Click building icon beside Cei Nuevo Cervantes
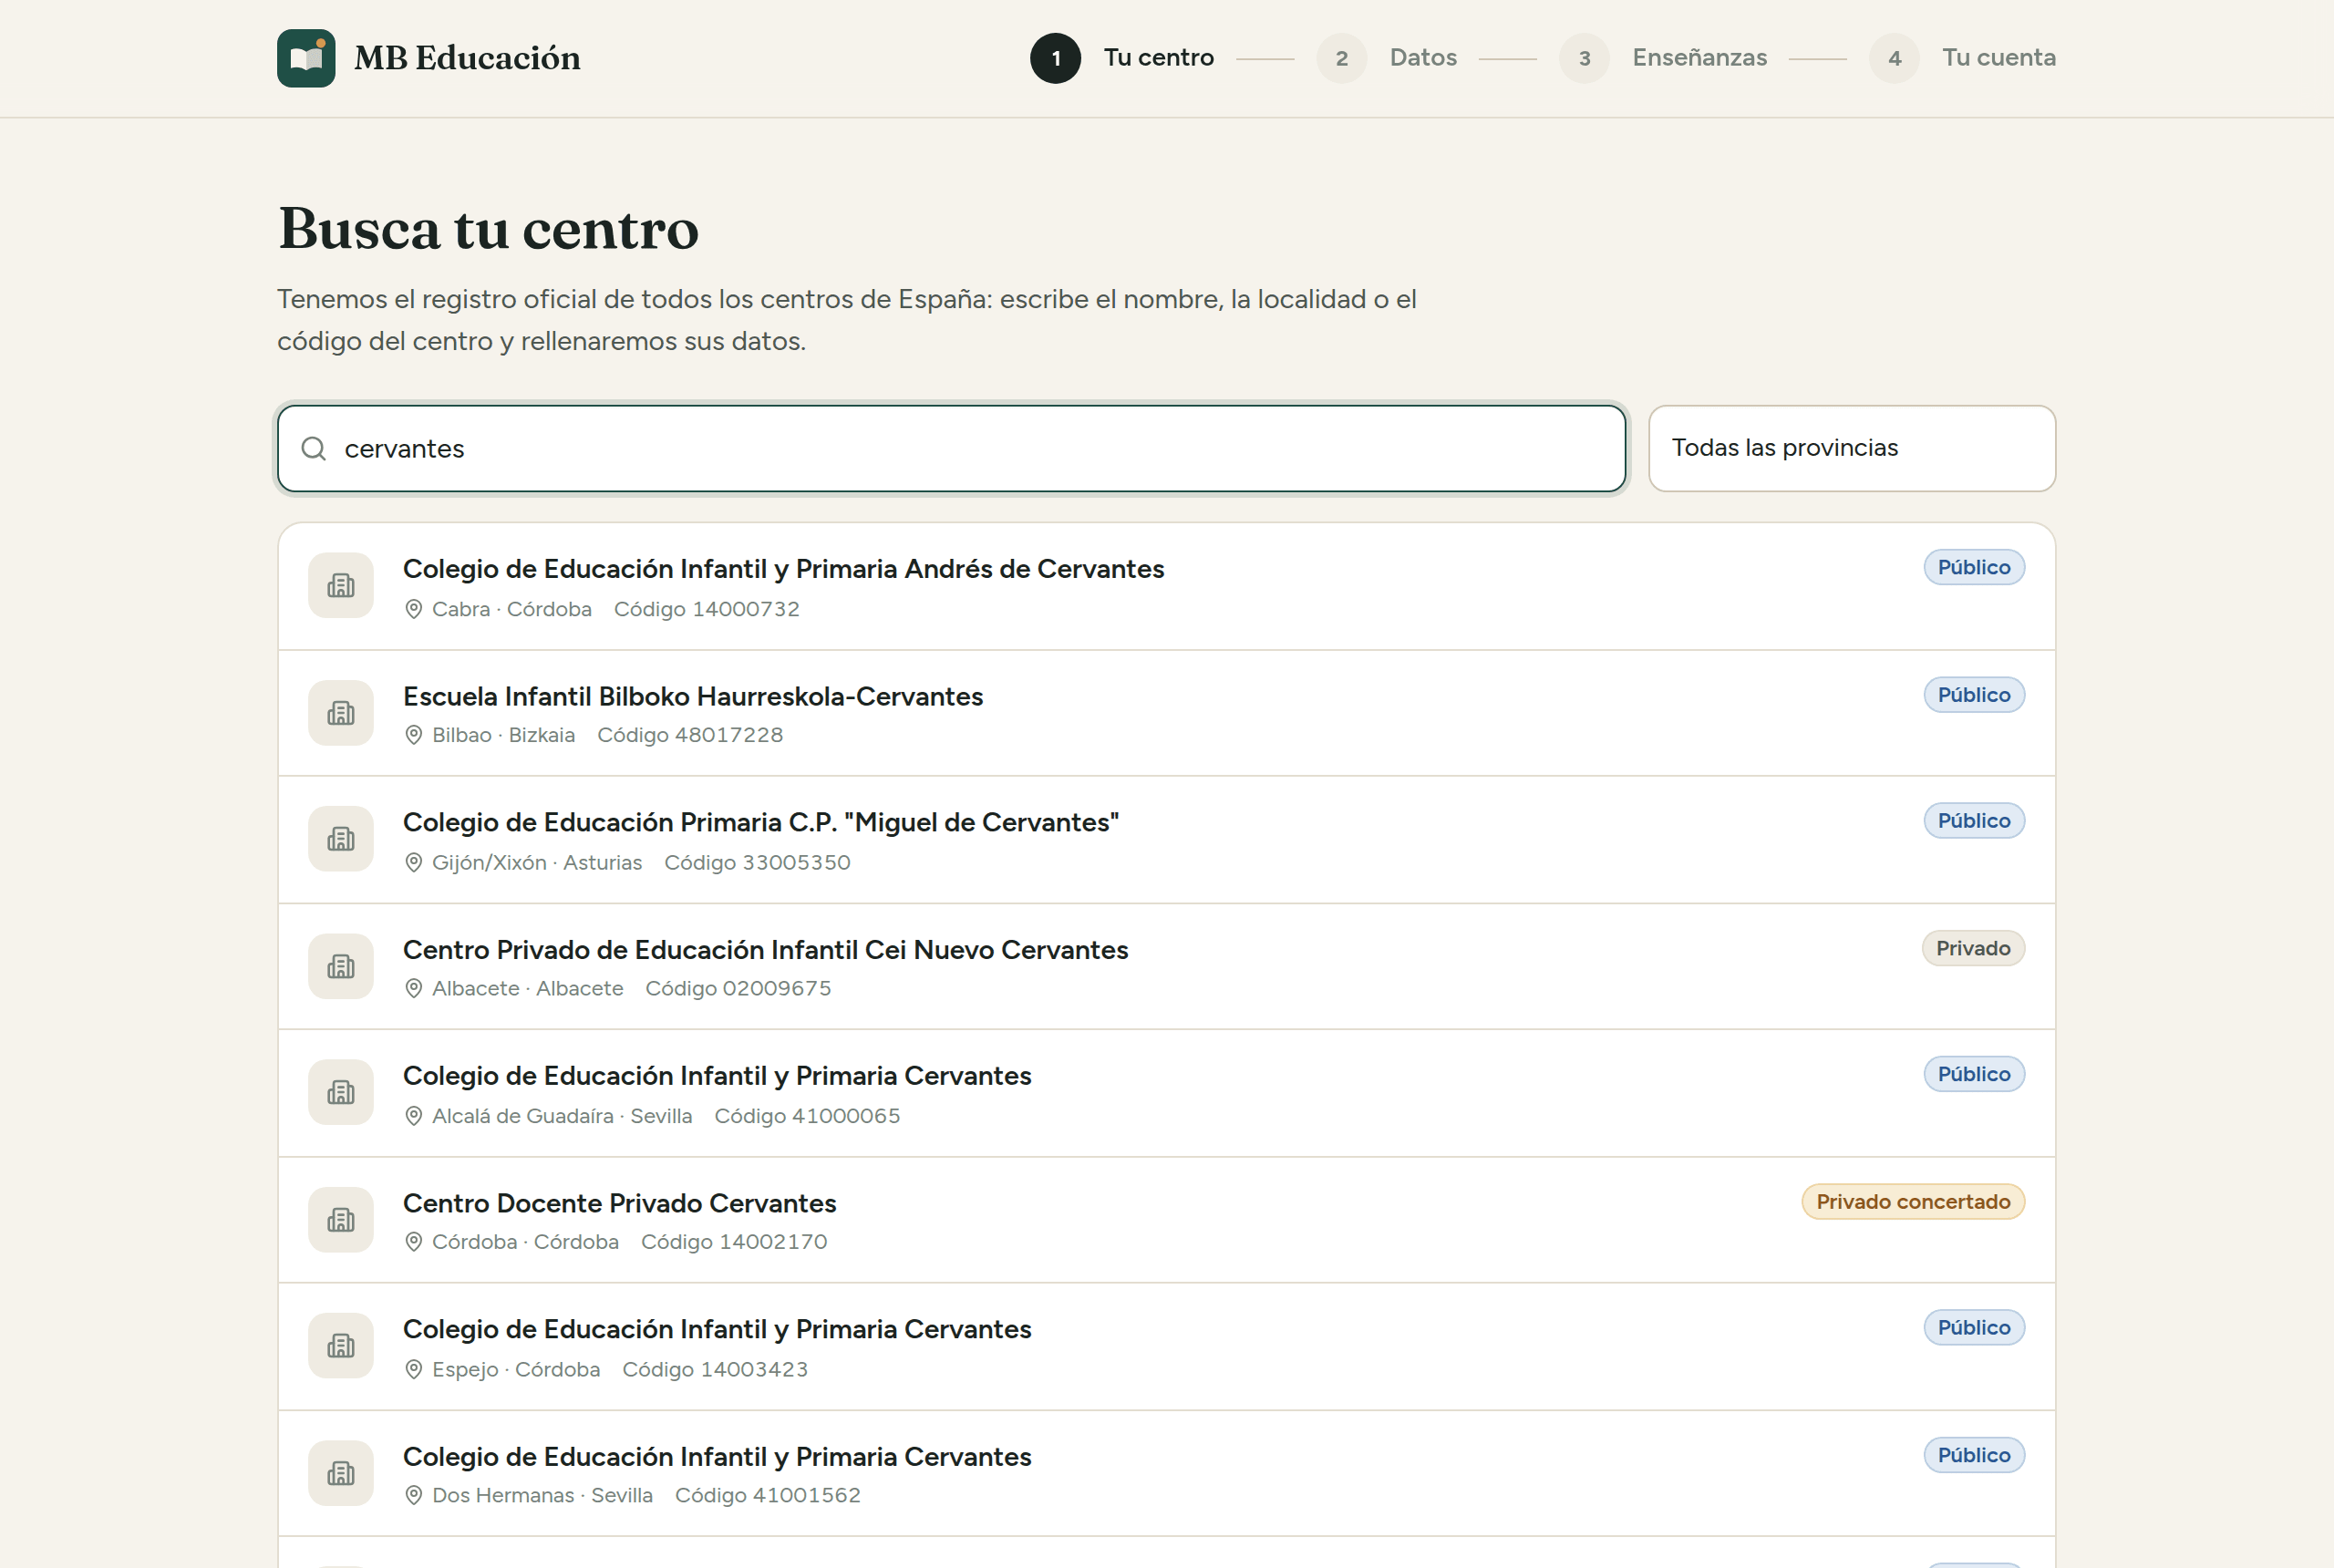The width and height of the screenshot is (2334, 1568). (x=341, y=967)
